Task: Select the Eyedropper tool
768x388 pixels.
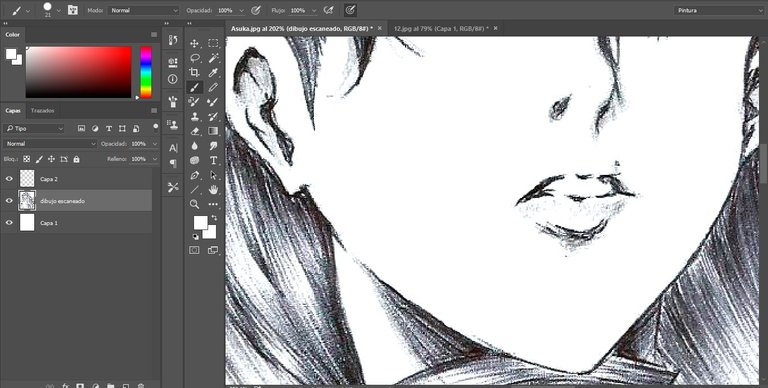Action: point(213,73)
